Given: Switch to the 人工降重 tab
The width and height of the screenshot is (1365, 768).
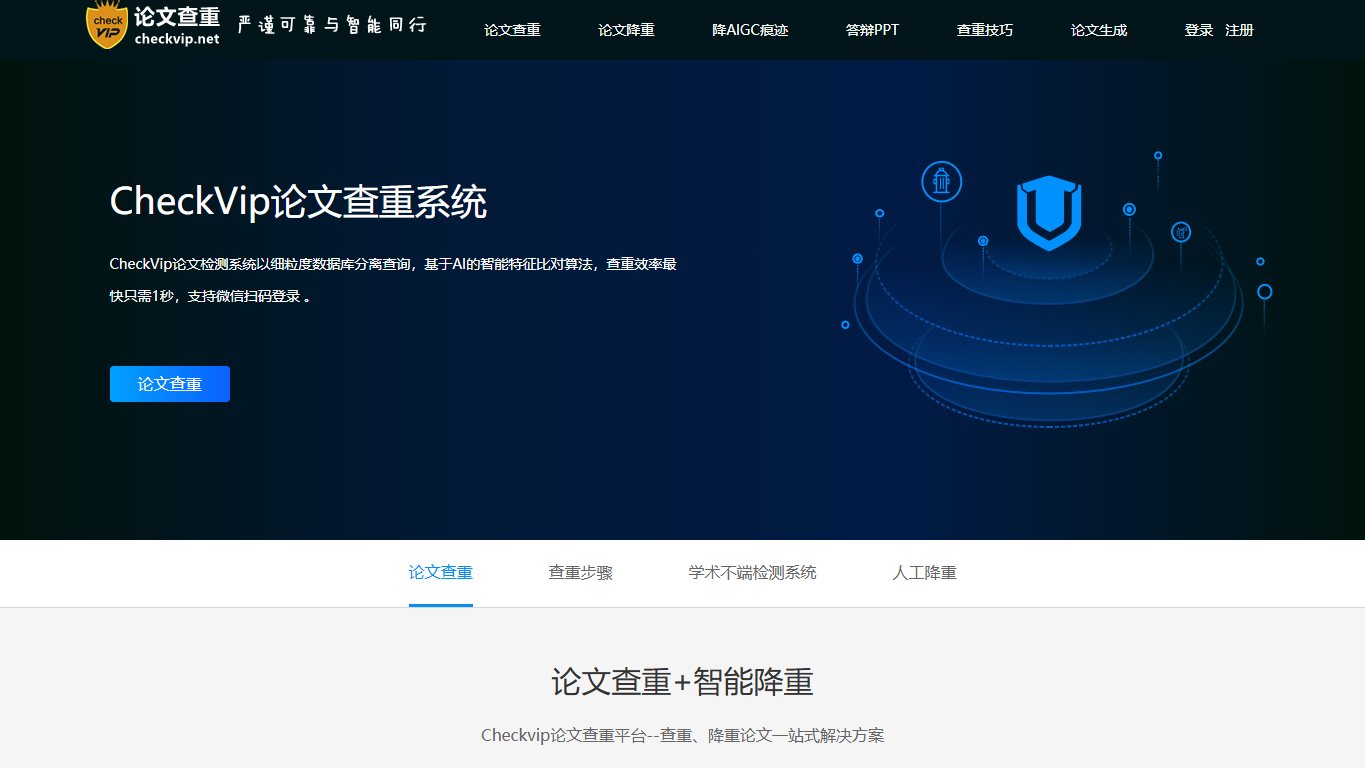Looking at the screenshot, I should (924, 573).
